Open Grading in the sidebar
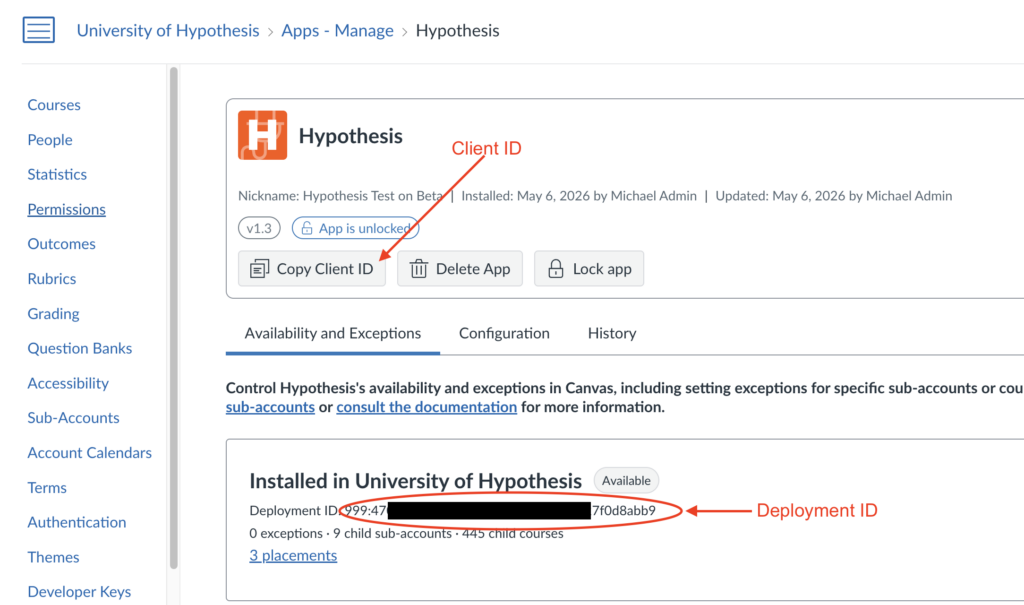 (x=54, y=314)
